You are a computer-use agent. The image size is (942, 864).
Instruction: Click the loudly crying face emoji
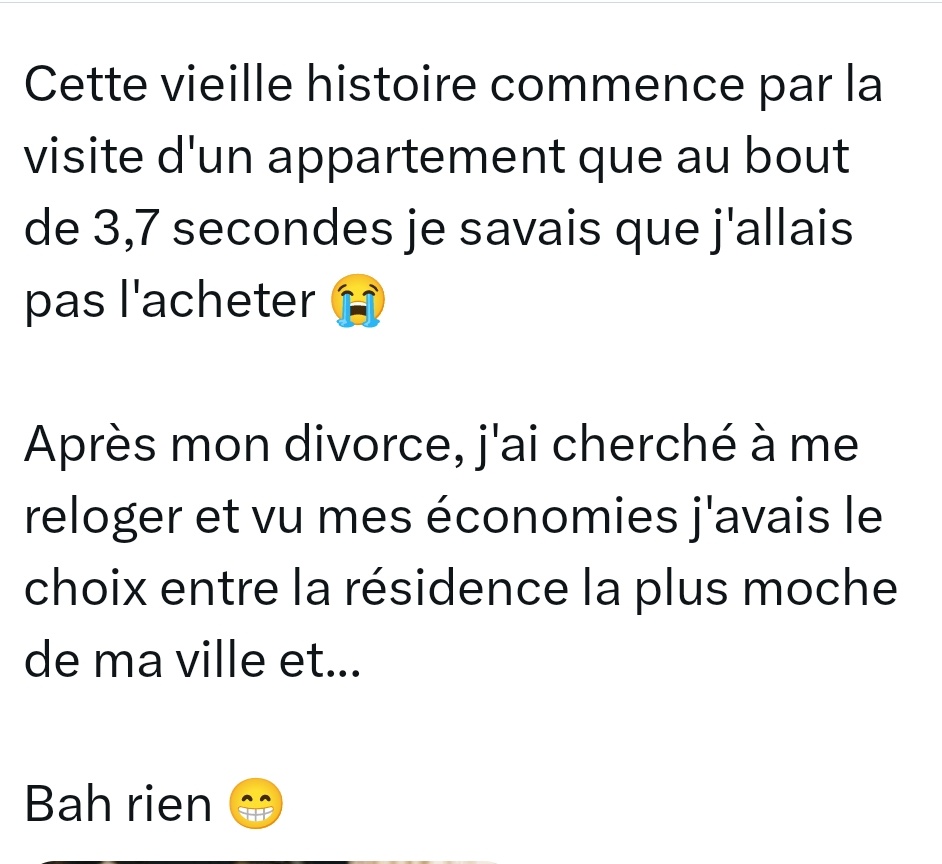coord(358,300)
